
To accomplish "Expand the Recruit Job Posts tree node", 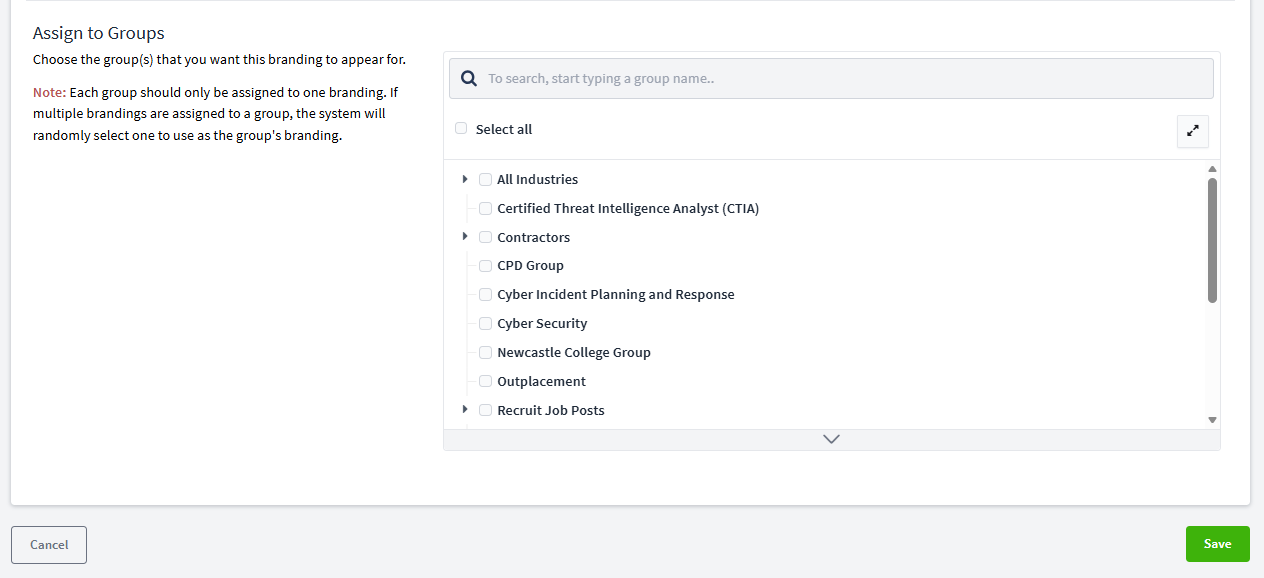I will (465, 410).
